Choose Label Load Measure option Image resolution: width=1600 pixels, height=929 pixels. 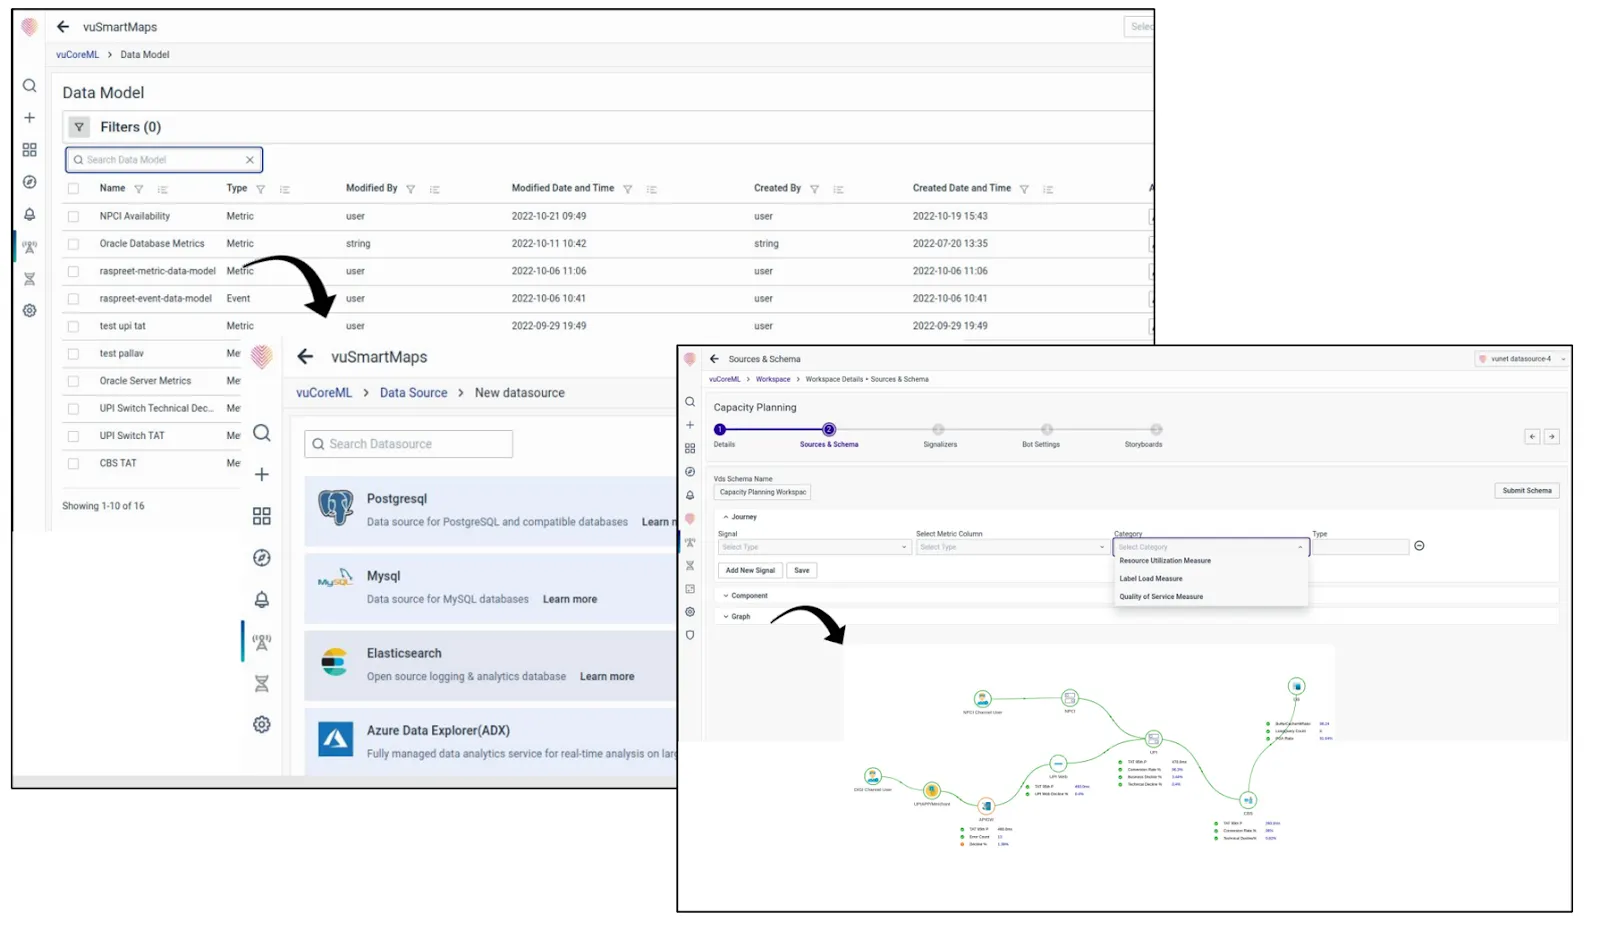click(x=1150, y=579)
